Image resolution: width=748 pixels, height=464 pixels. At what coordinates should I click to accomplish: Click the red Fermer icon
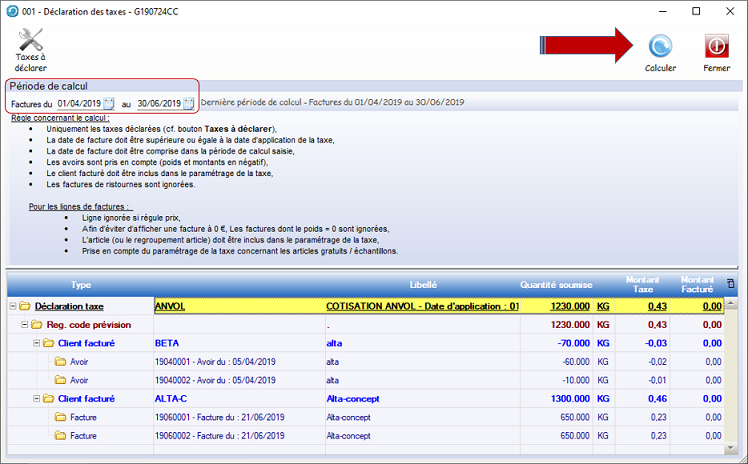click(716, 46)
